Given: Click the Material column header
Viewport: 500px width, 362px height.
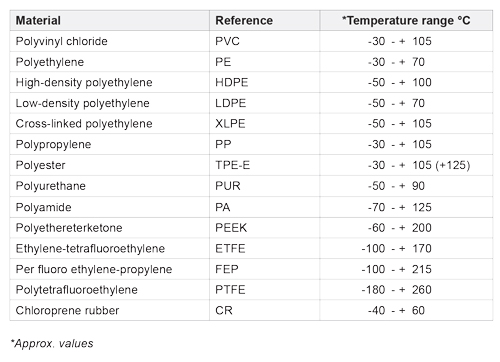Looking at the screenshot, I should click(109, 20).
